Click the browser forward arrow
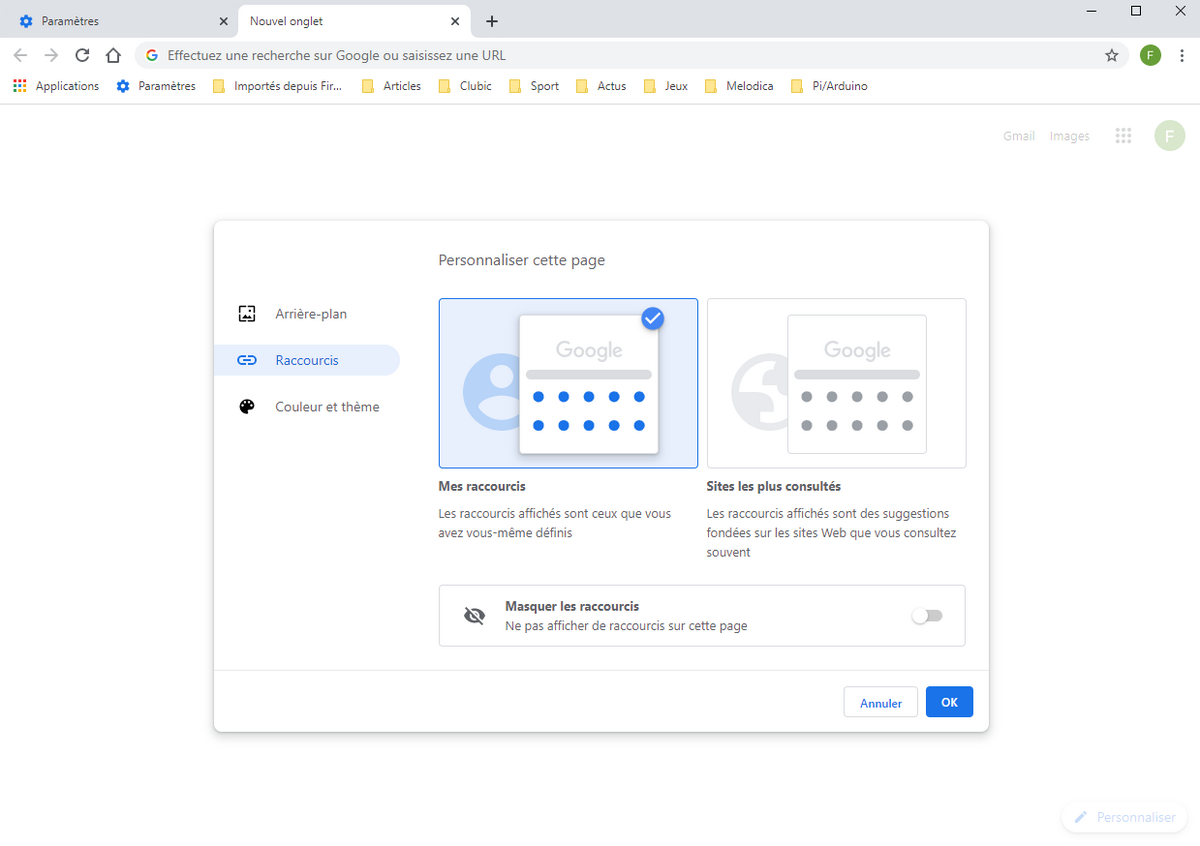The image size is (1200, 846). (52, 55)
